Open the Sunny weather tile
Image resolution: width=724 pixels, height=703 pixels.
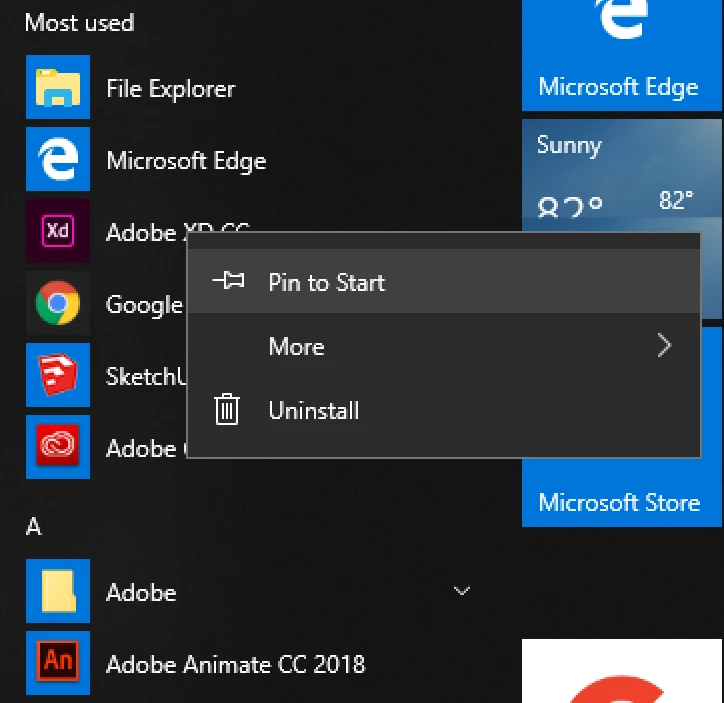pyautogui.click(x=622, y=175)
